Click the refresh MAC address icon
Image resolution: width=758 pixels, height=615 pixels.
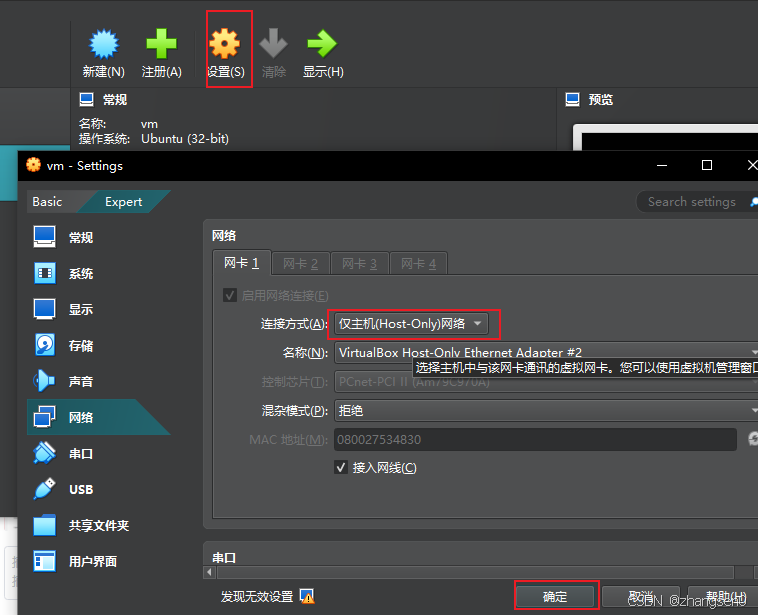point(753,439)
